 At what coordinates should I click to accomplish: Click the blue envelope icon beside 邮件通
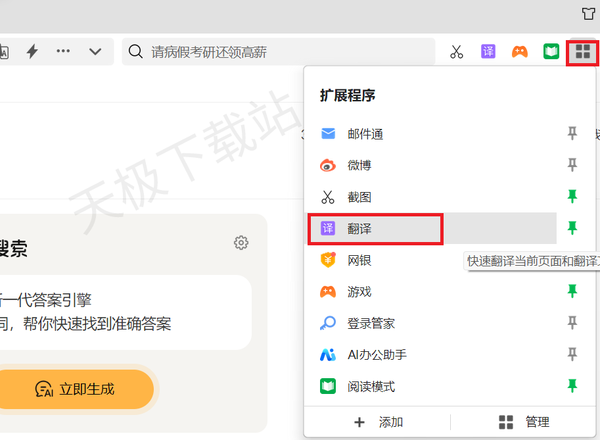[x=328, y=134]
